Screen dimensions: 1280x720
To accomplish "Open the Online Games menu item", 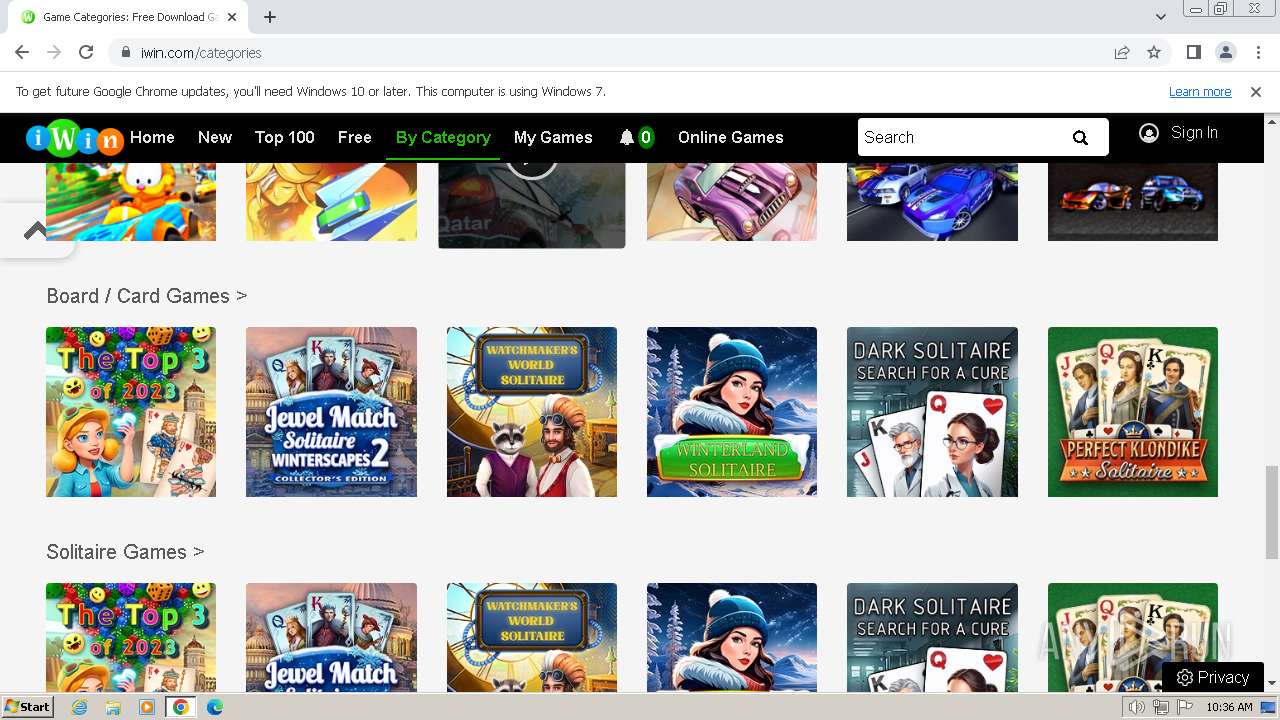I will [x=731, y=138].
